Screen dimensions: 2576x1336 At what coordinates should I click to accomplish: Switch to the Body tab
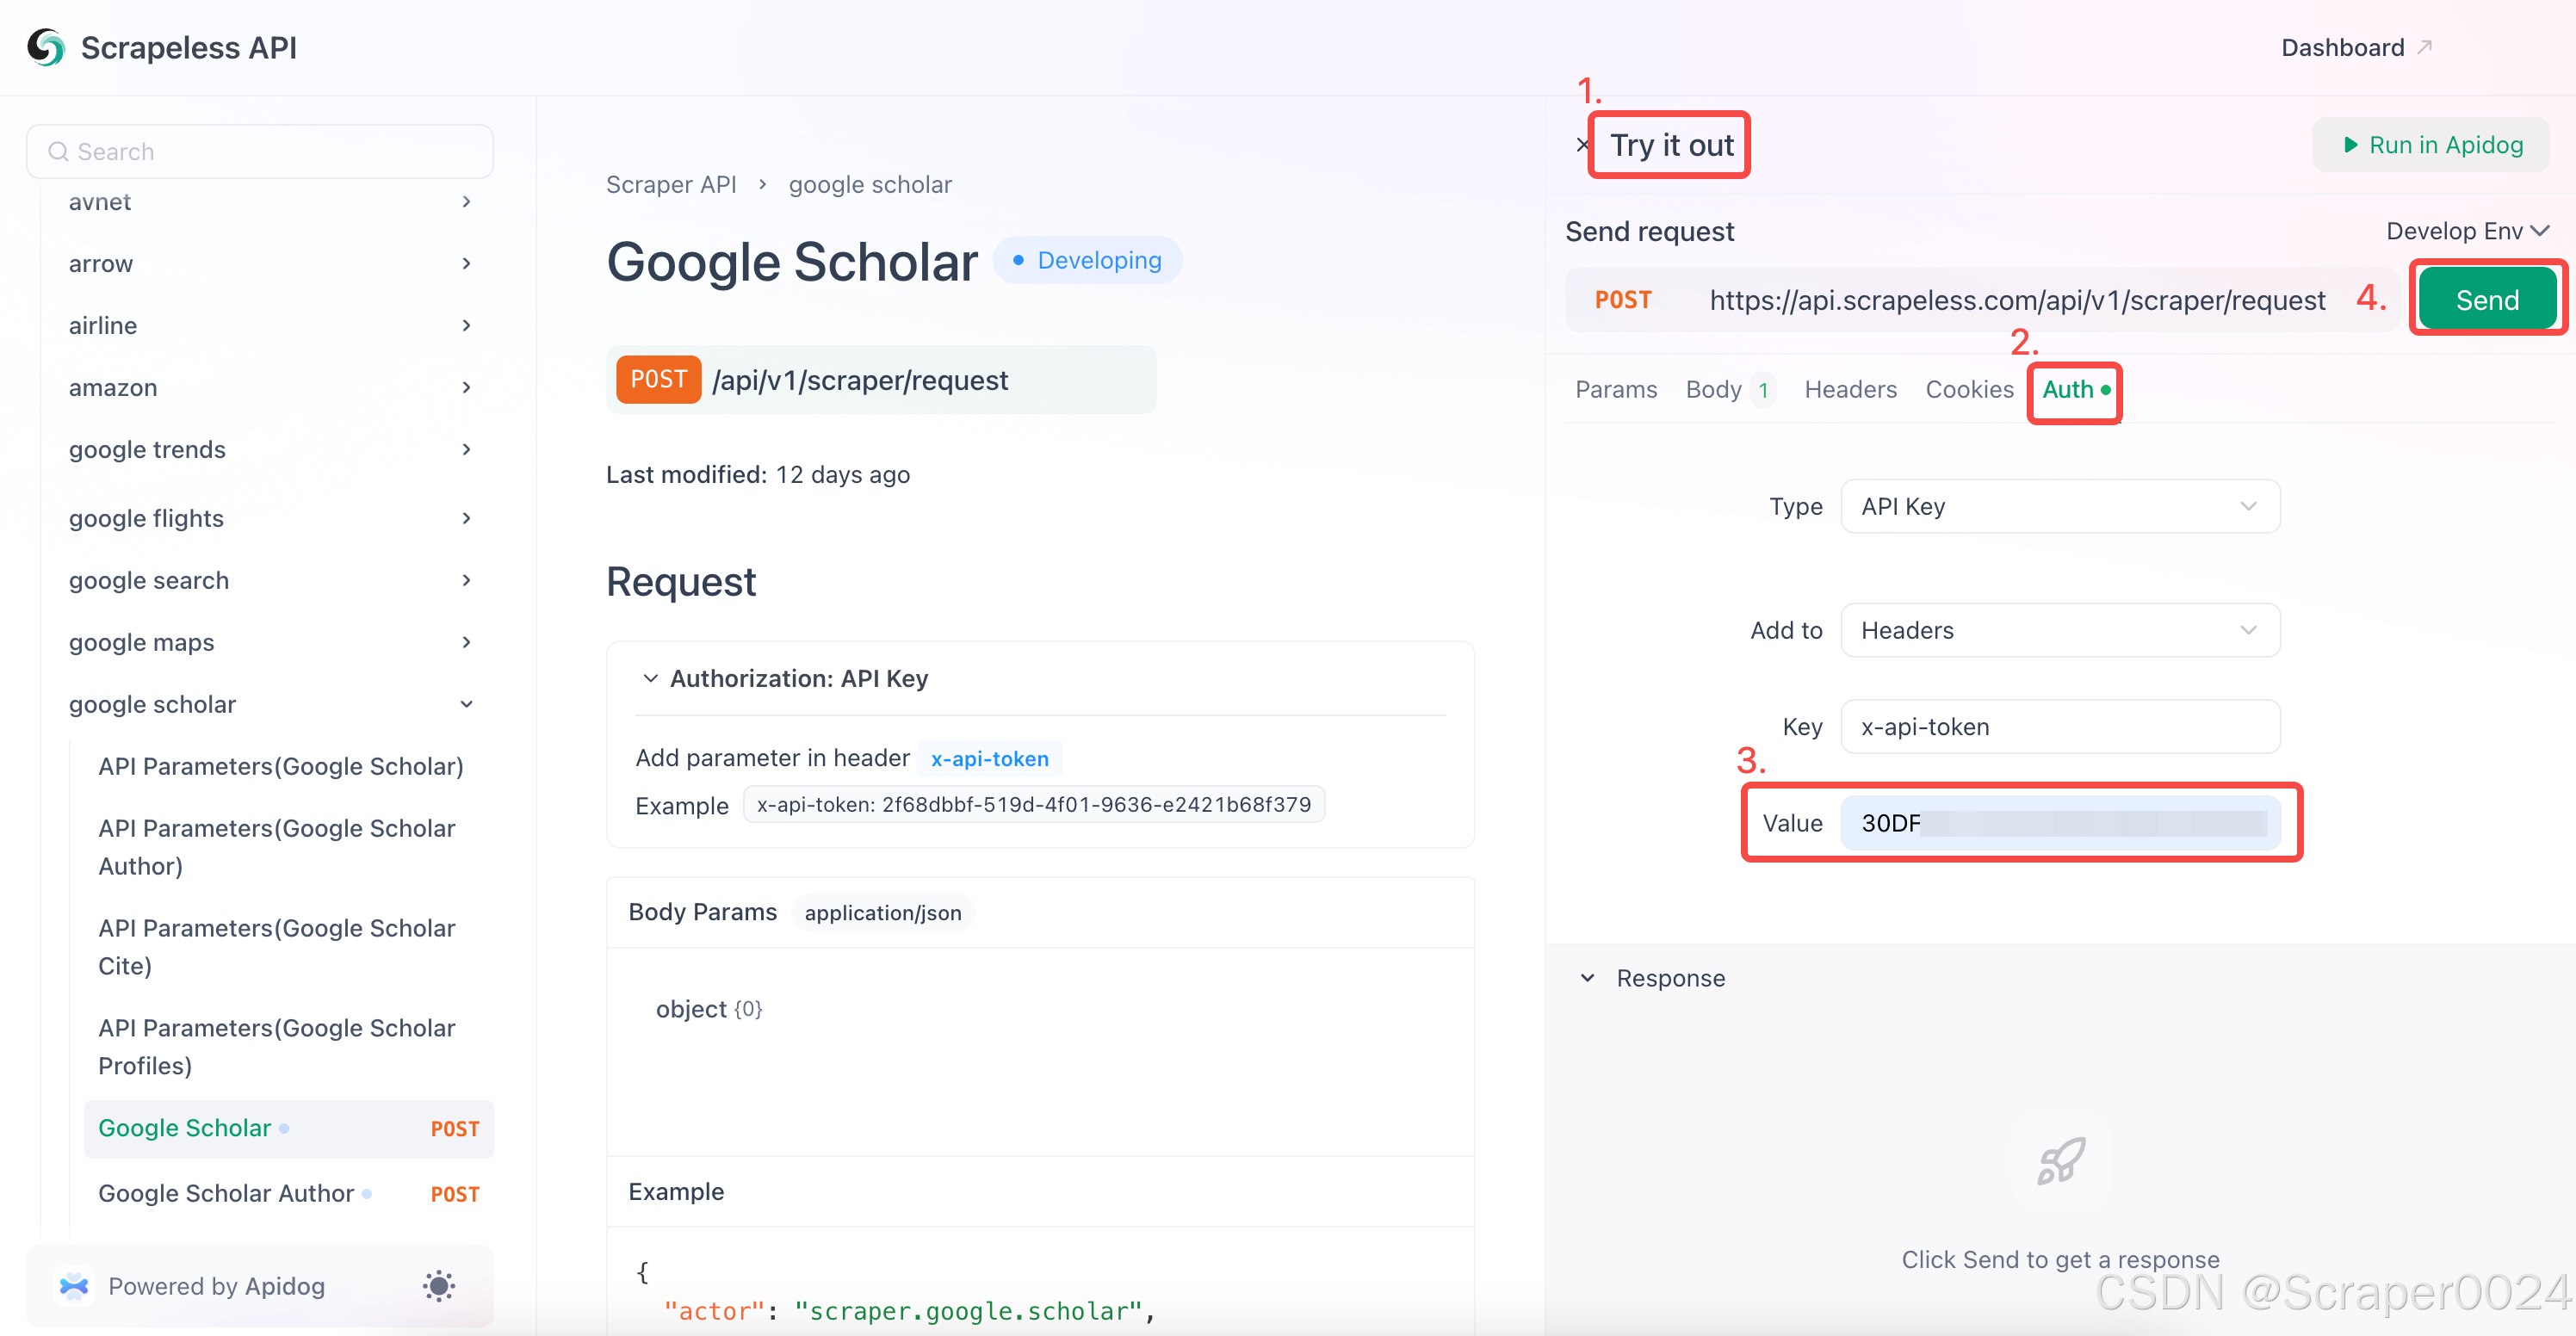(x=1713, y=390)
